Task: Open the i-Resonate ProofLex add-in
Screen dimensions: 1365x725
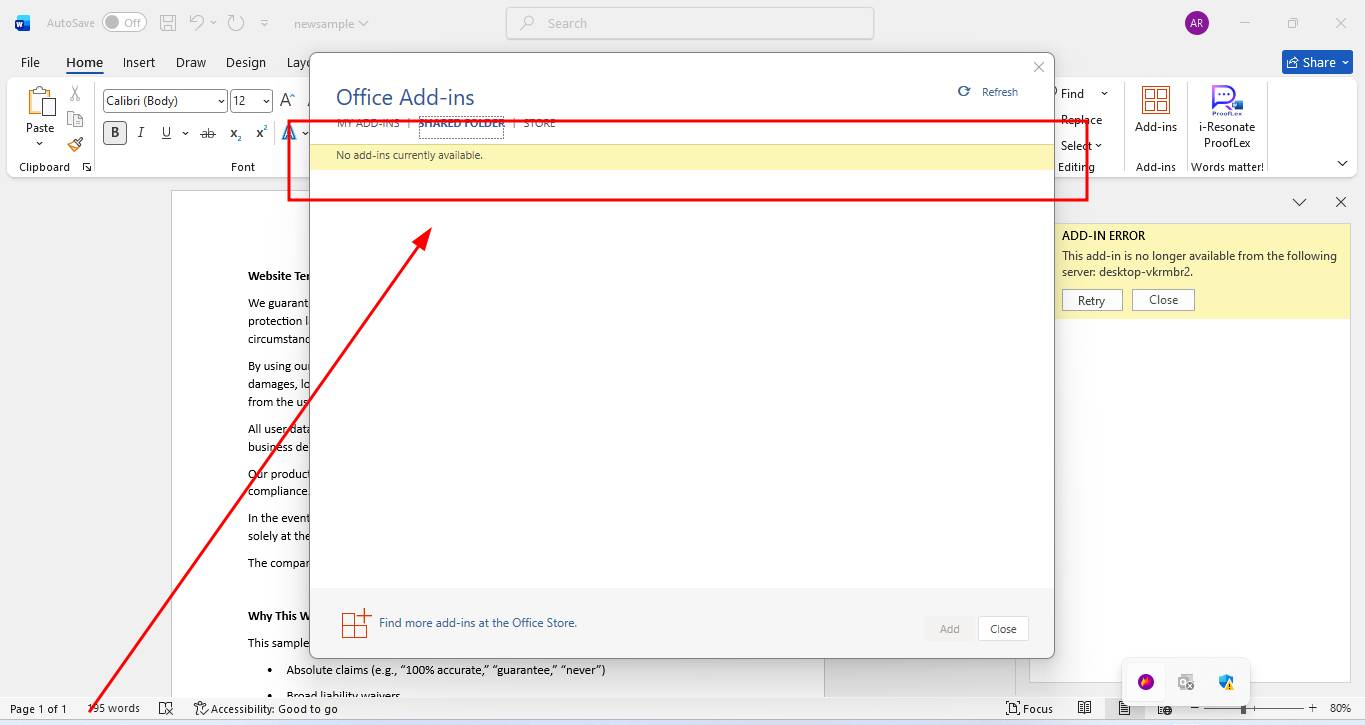Action: [1227, 117]
